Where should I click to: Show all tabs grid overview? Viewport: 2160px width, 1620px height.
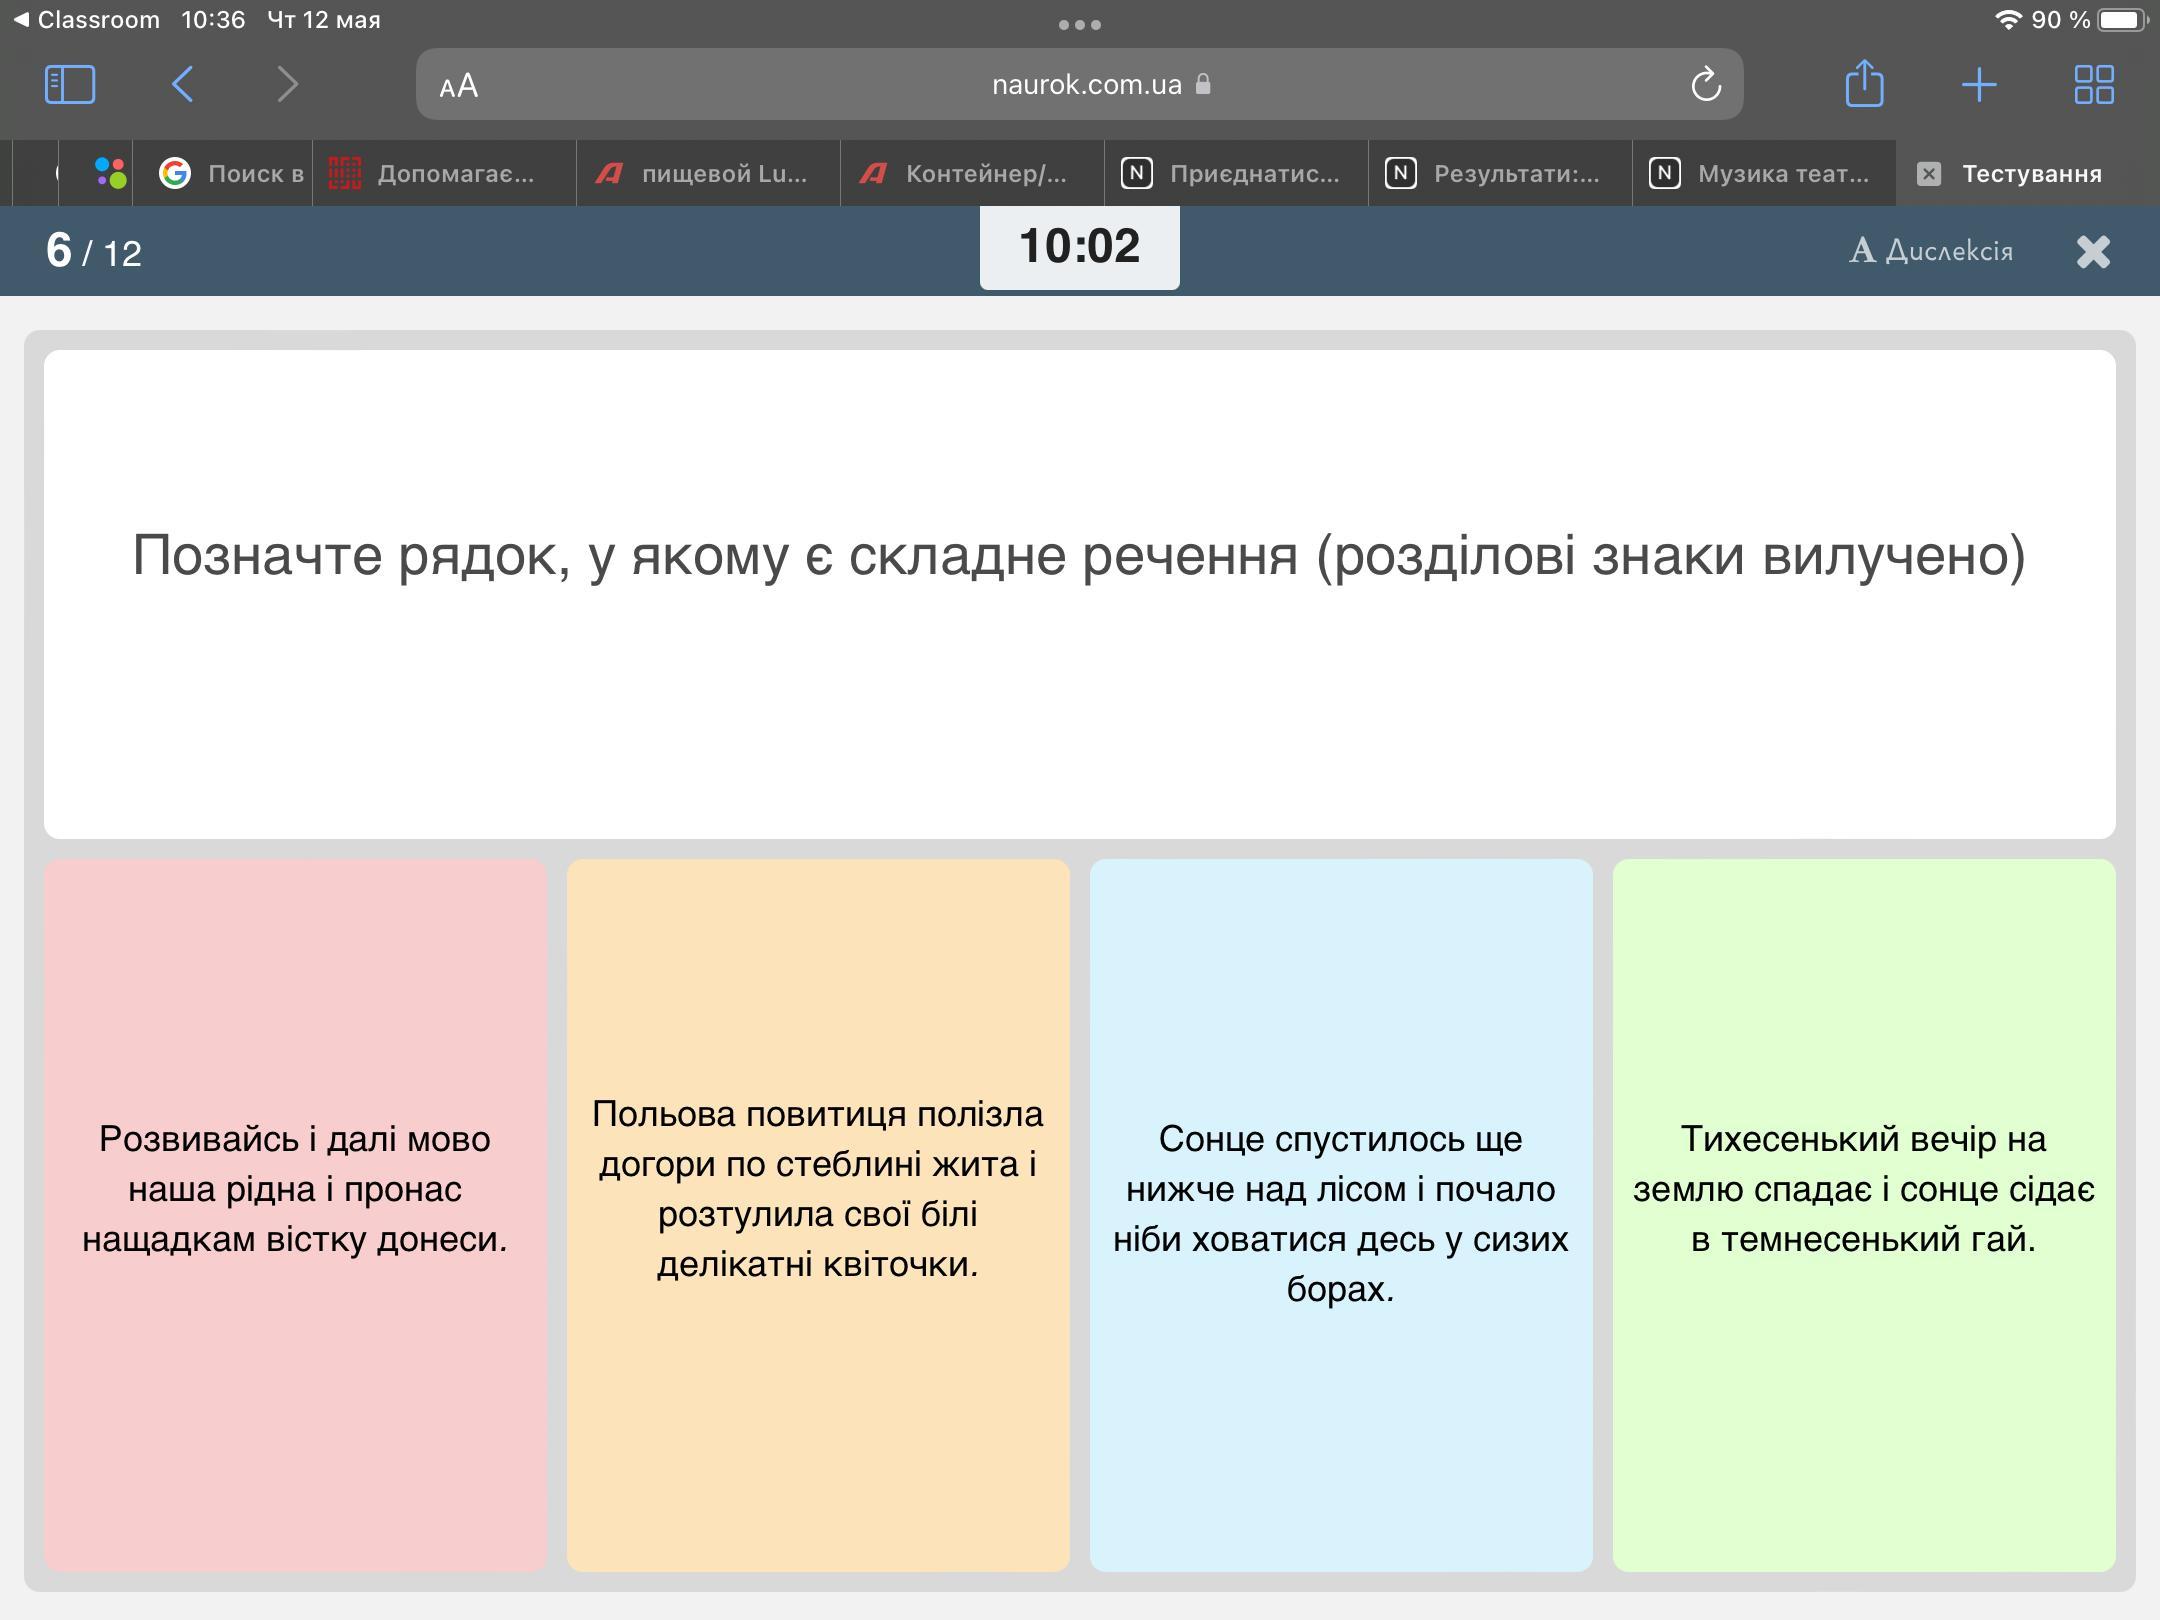pos(2093,84)
